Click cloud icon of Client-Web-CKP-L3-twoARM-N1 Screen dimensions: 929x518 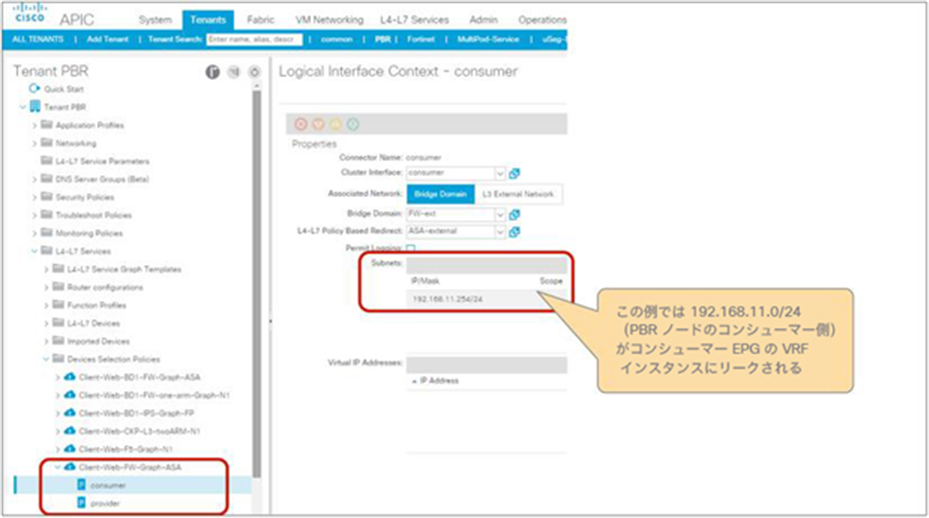tap(70, 431)
